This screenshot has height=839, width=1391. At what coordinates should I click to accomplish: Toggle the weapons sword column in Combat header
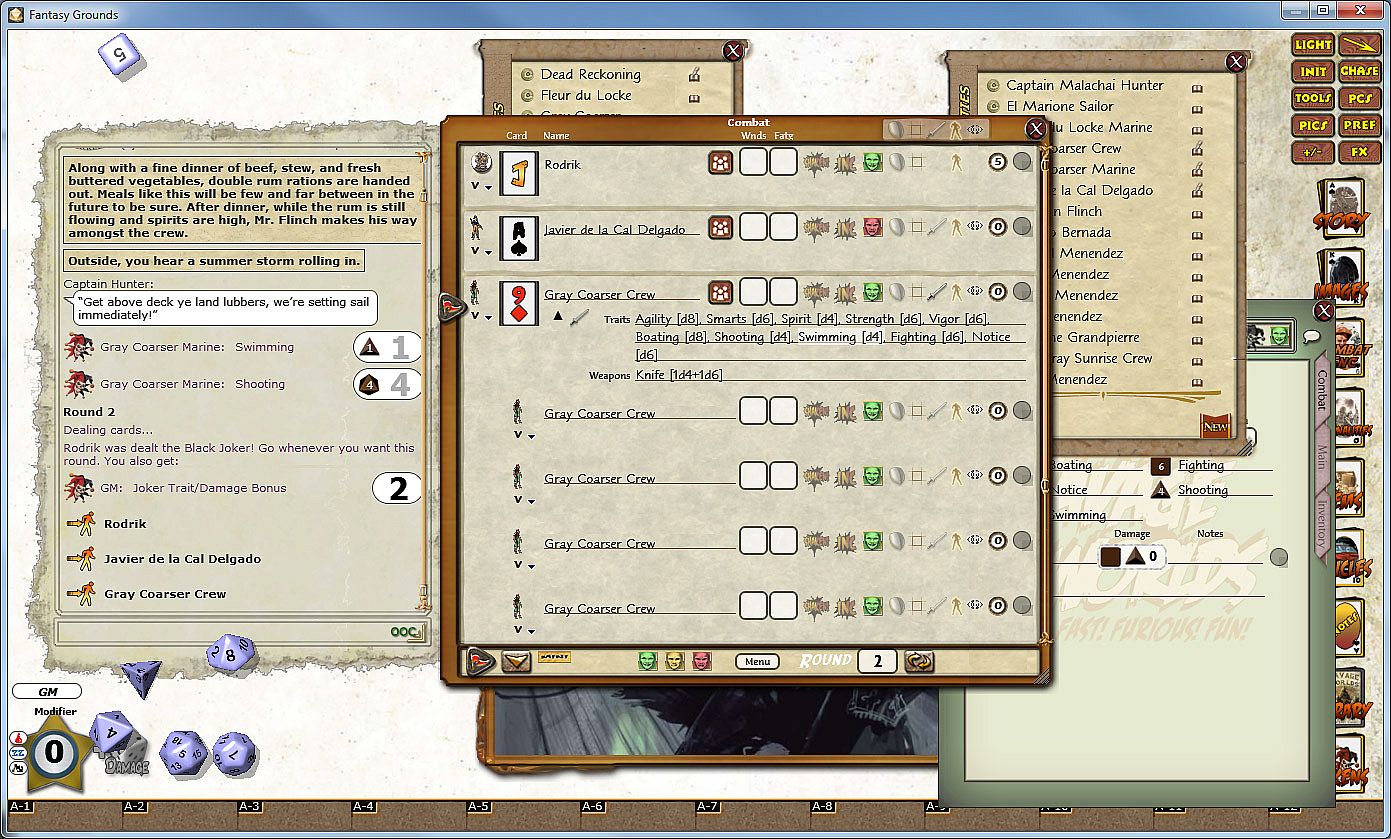click(936, 129)
